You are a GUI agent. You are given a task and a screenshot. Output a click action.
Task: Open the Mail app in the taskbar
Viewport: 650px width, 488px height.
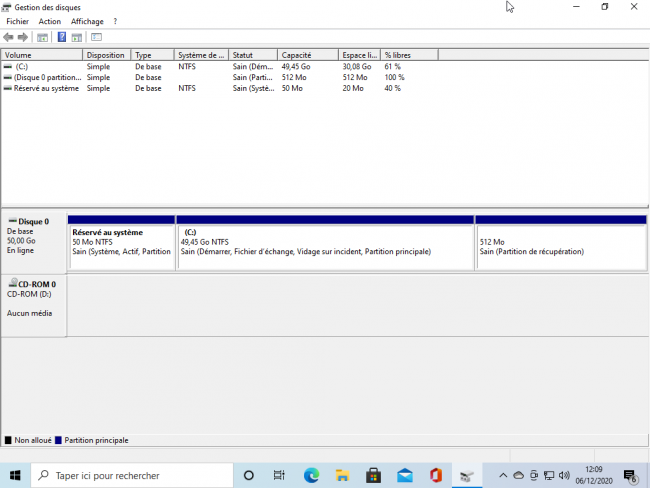tap(404, 475)
